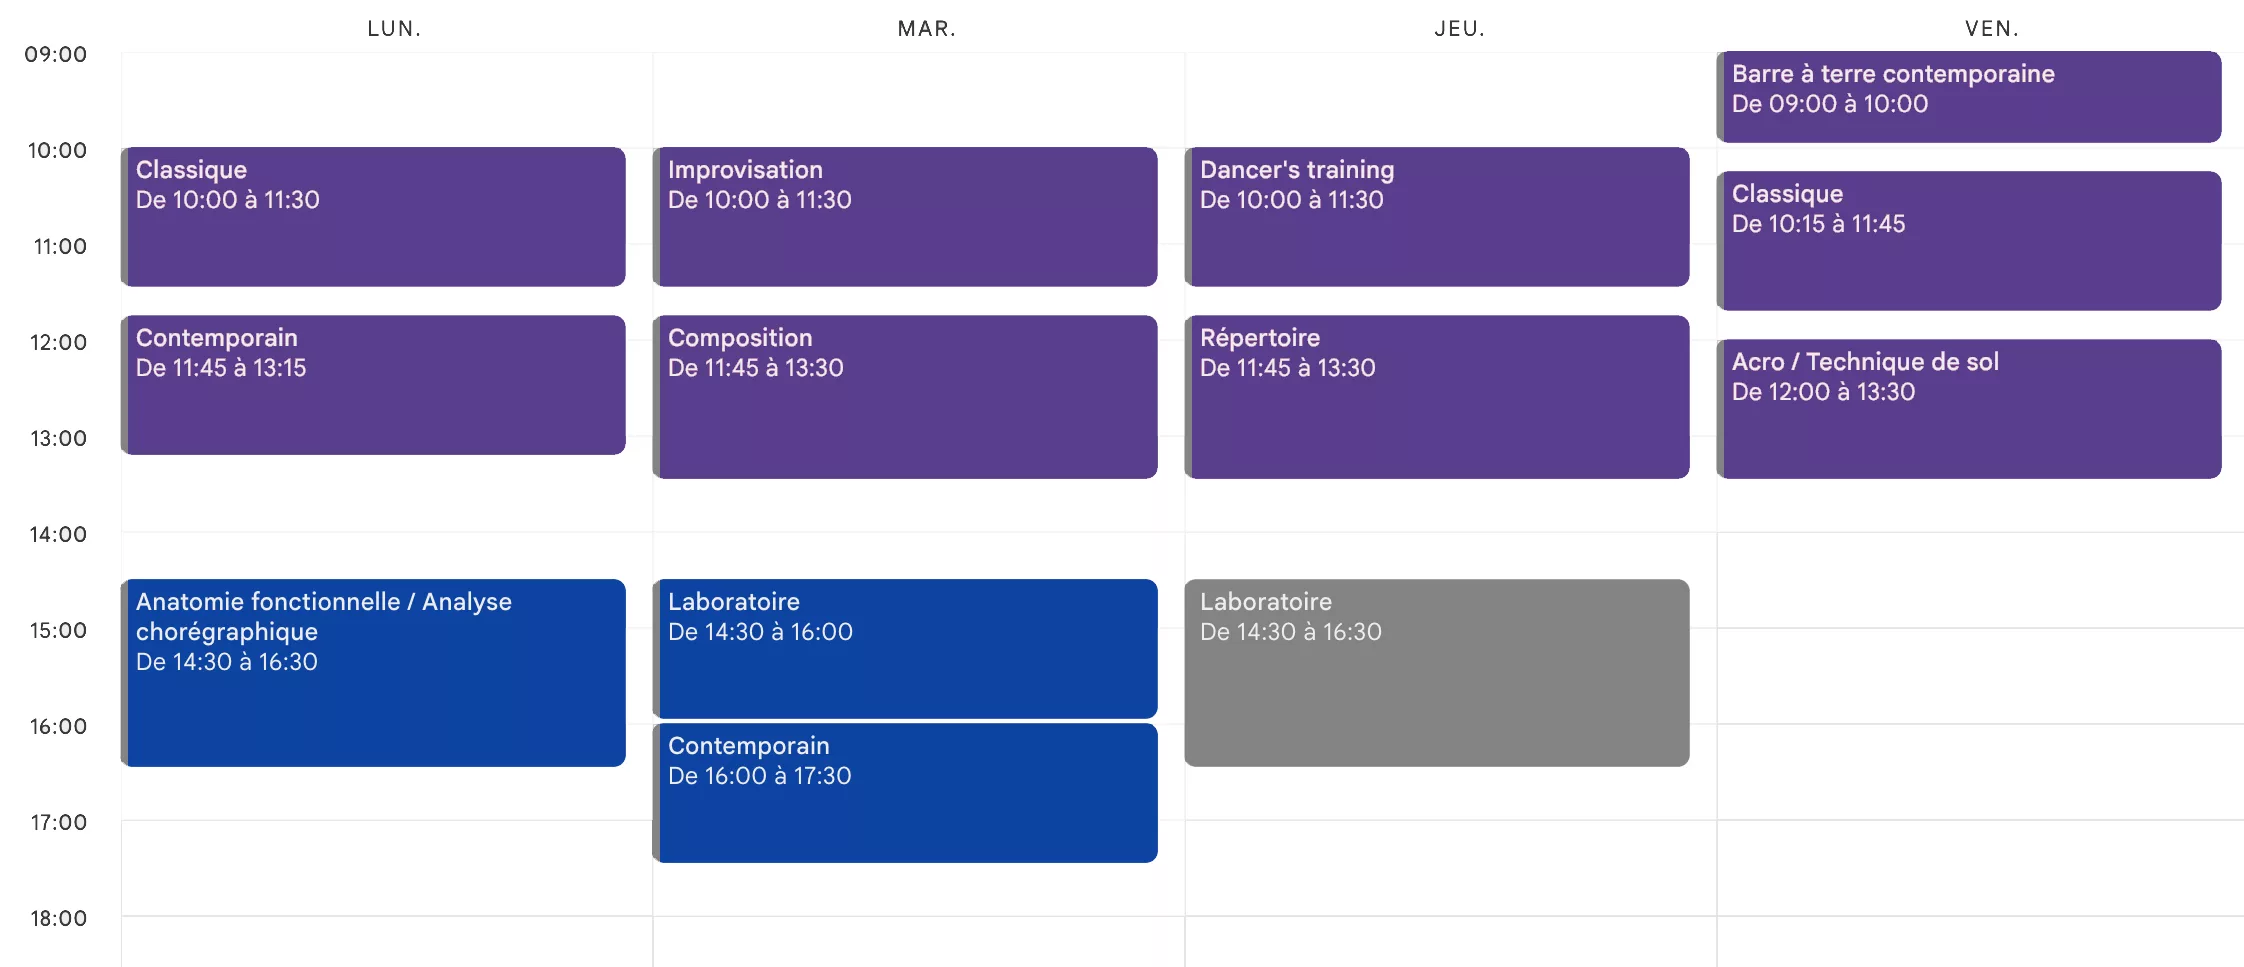Open the Composition event block
The image size is (2244, 967).
[905, 397]
